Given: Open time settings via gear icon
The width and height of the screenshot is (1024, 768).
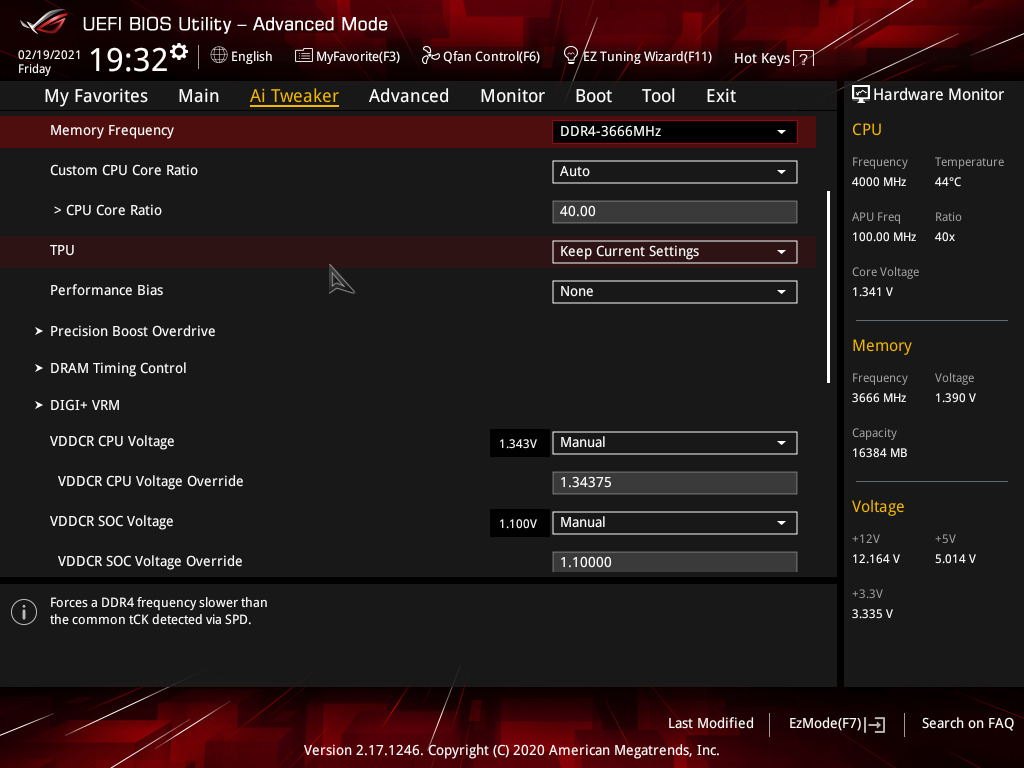Looking at the screenshot, I should pos(179,52).
